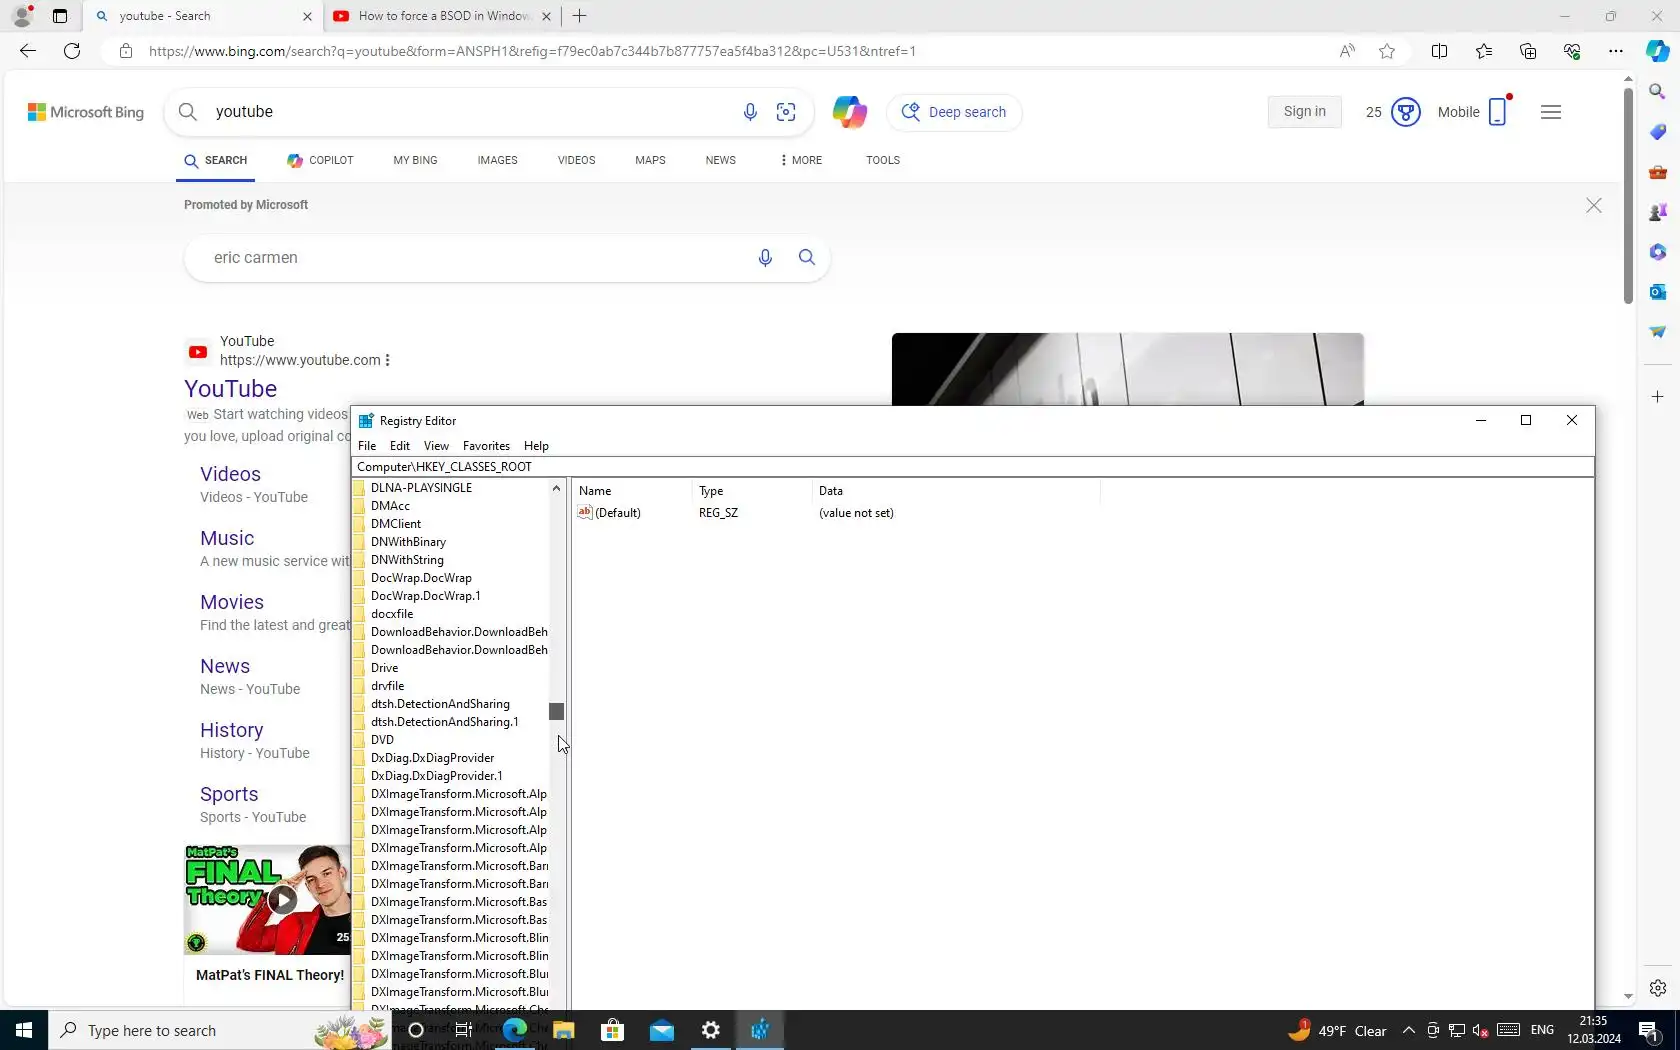This screenshot has width=1680, height=1050.
Task: Switch to the Videos tab on Bing
Action: click(x=576, y=160)
